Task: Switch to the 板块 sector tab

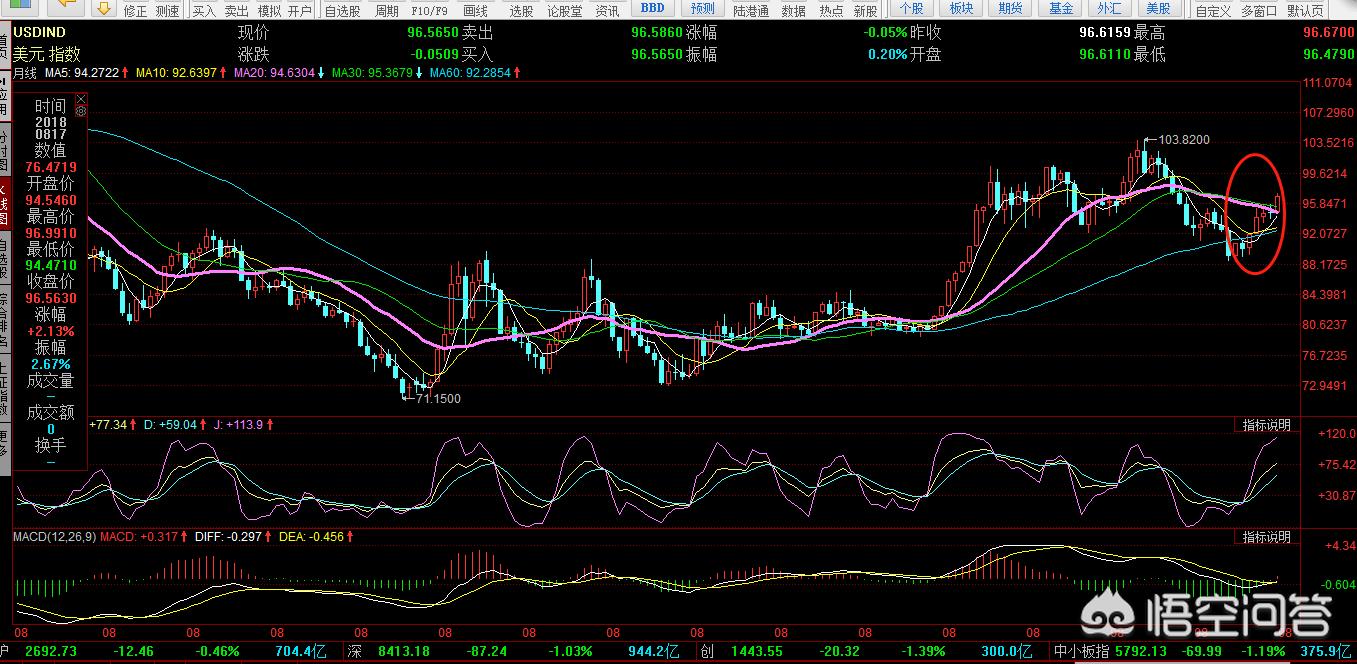Action: coord(961,8)
